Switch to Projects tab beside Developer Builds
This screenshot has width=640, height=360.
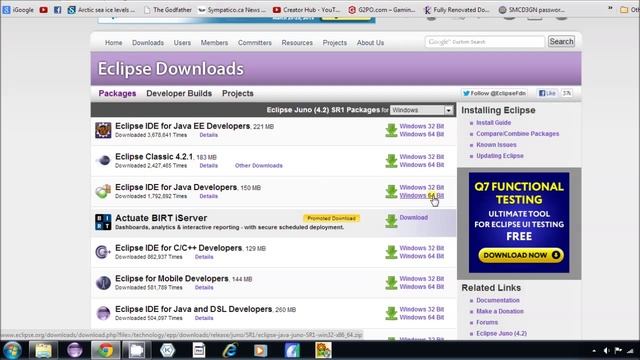point(238,93)
